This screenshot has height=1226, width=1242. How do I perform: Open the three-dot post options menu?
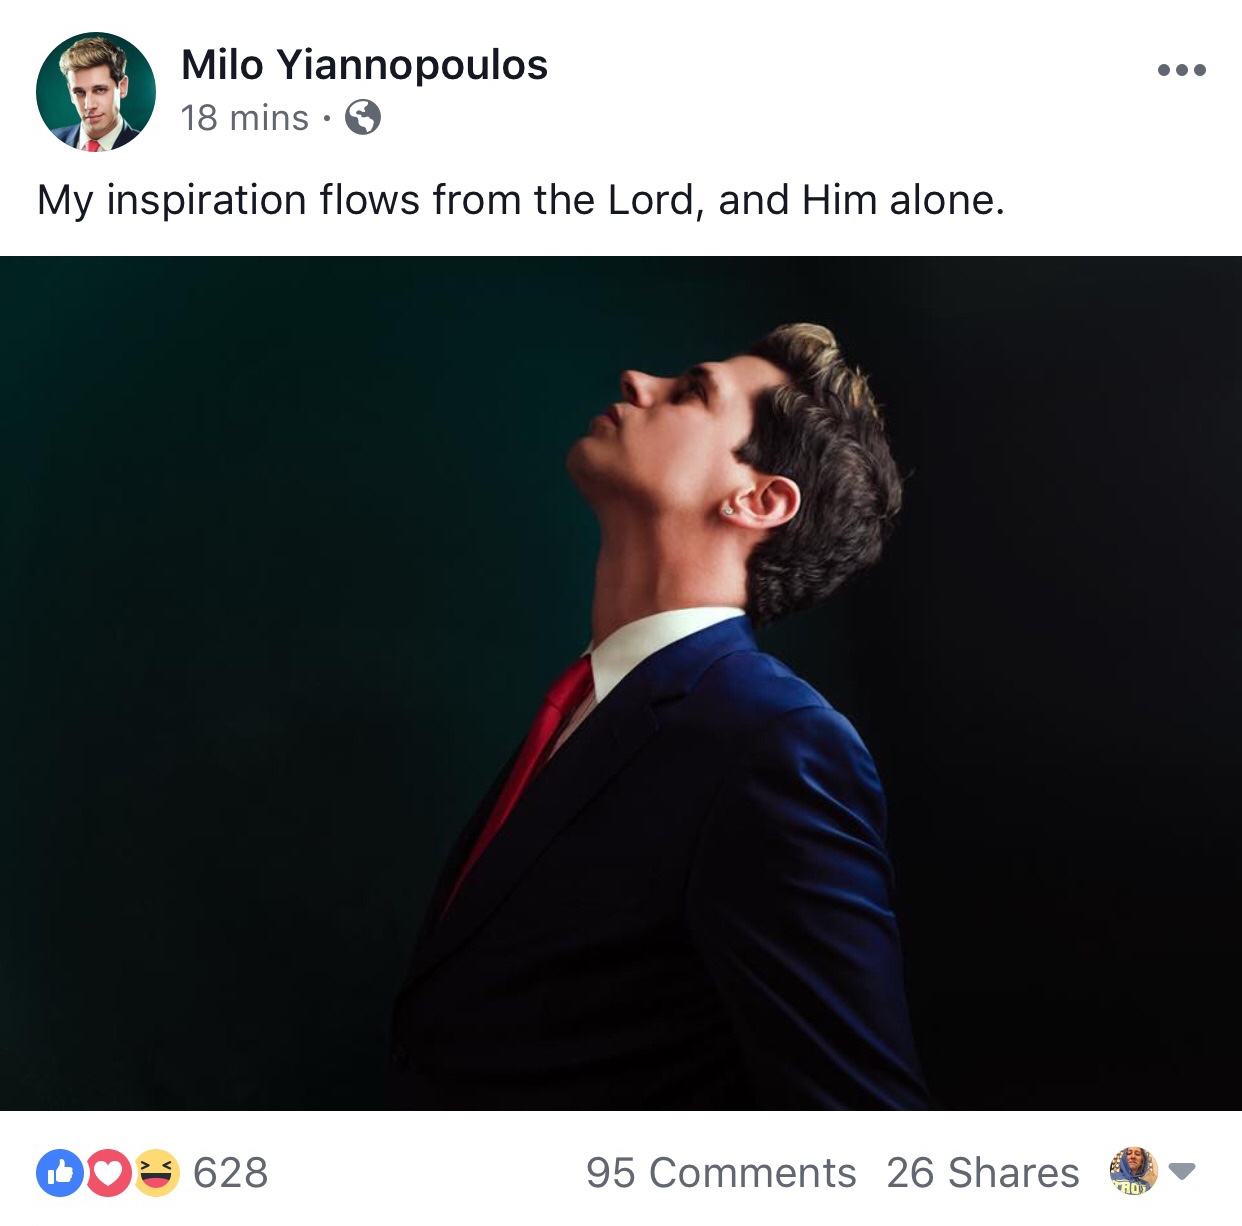(x=1181, y=70)
